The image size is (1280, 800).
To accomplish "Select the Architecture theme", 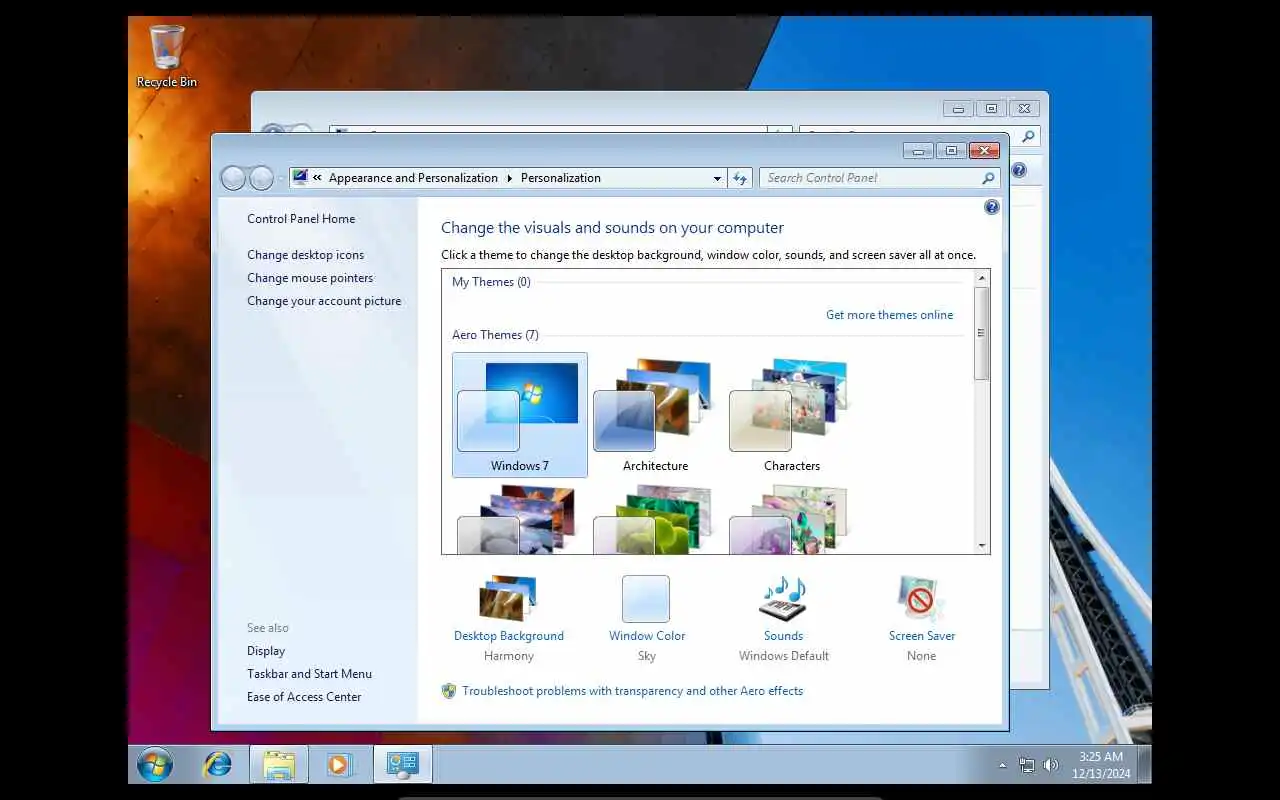I will coord(656,415).
